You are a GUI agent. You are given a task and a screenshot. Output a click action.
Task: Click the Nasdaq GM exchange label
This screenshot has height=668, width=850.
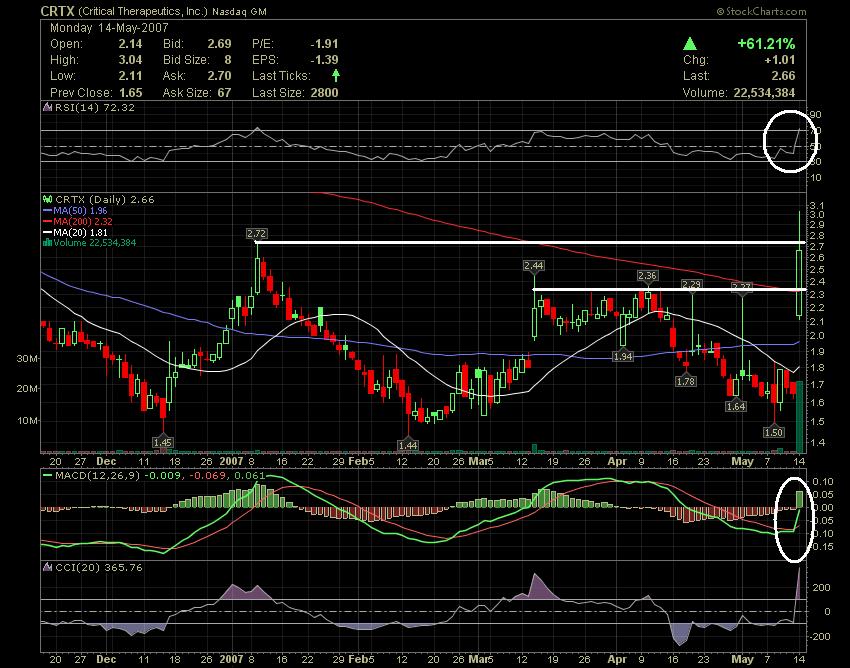239,11
